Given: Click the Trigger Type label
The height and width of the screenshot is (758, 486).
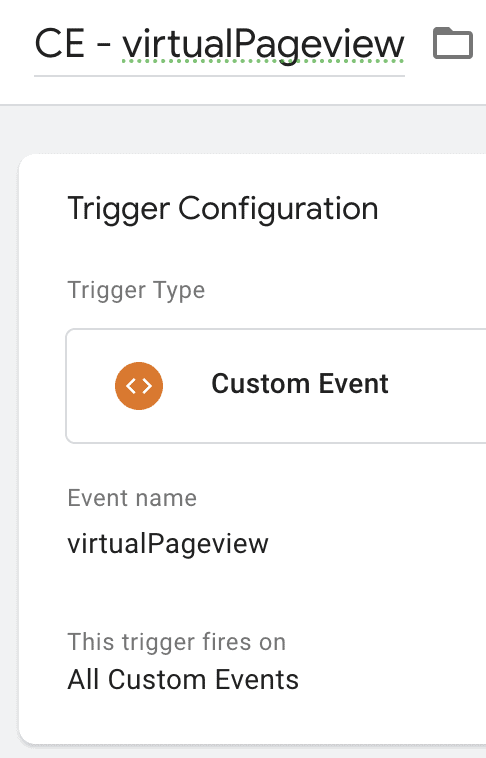Looking at the screenshot, I should click(136, 291).
